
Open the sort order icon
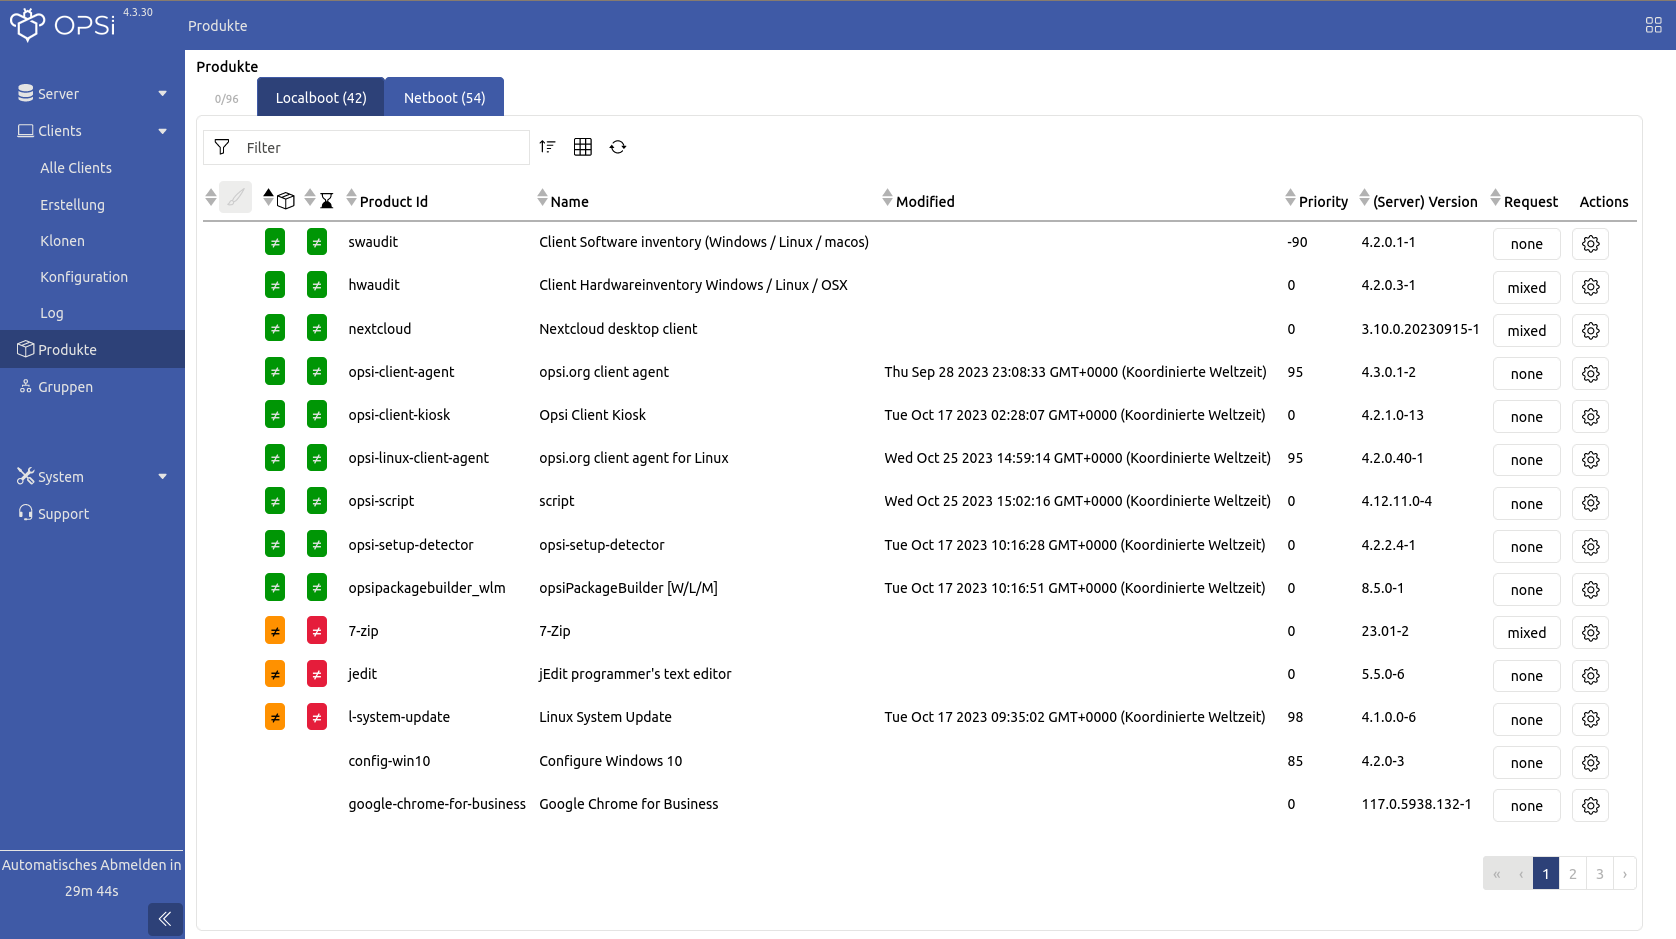[547, 147]
